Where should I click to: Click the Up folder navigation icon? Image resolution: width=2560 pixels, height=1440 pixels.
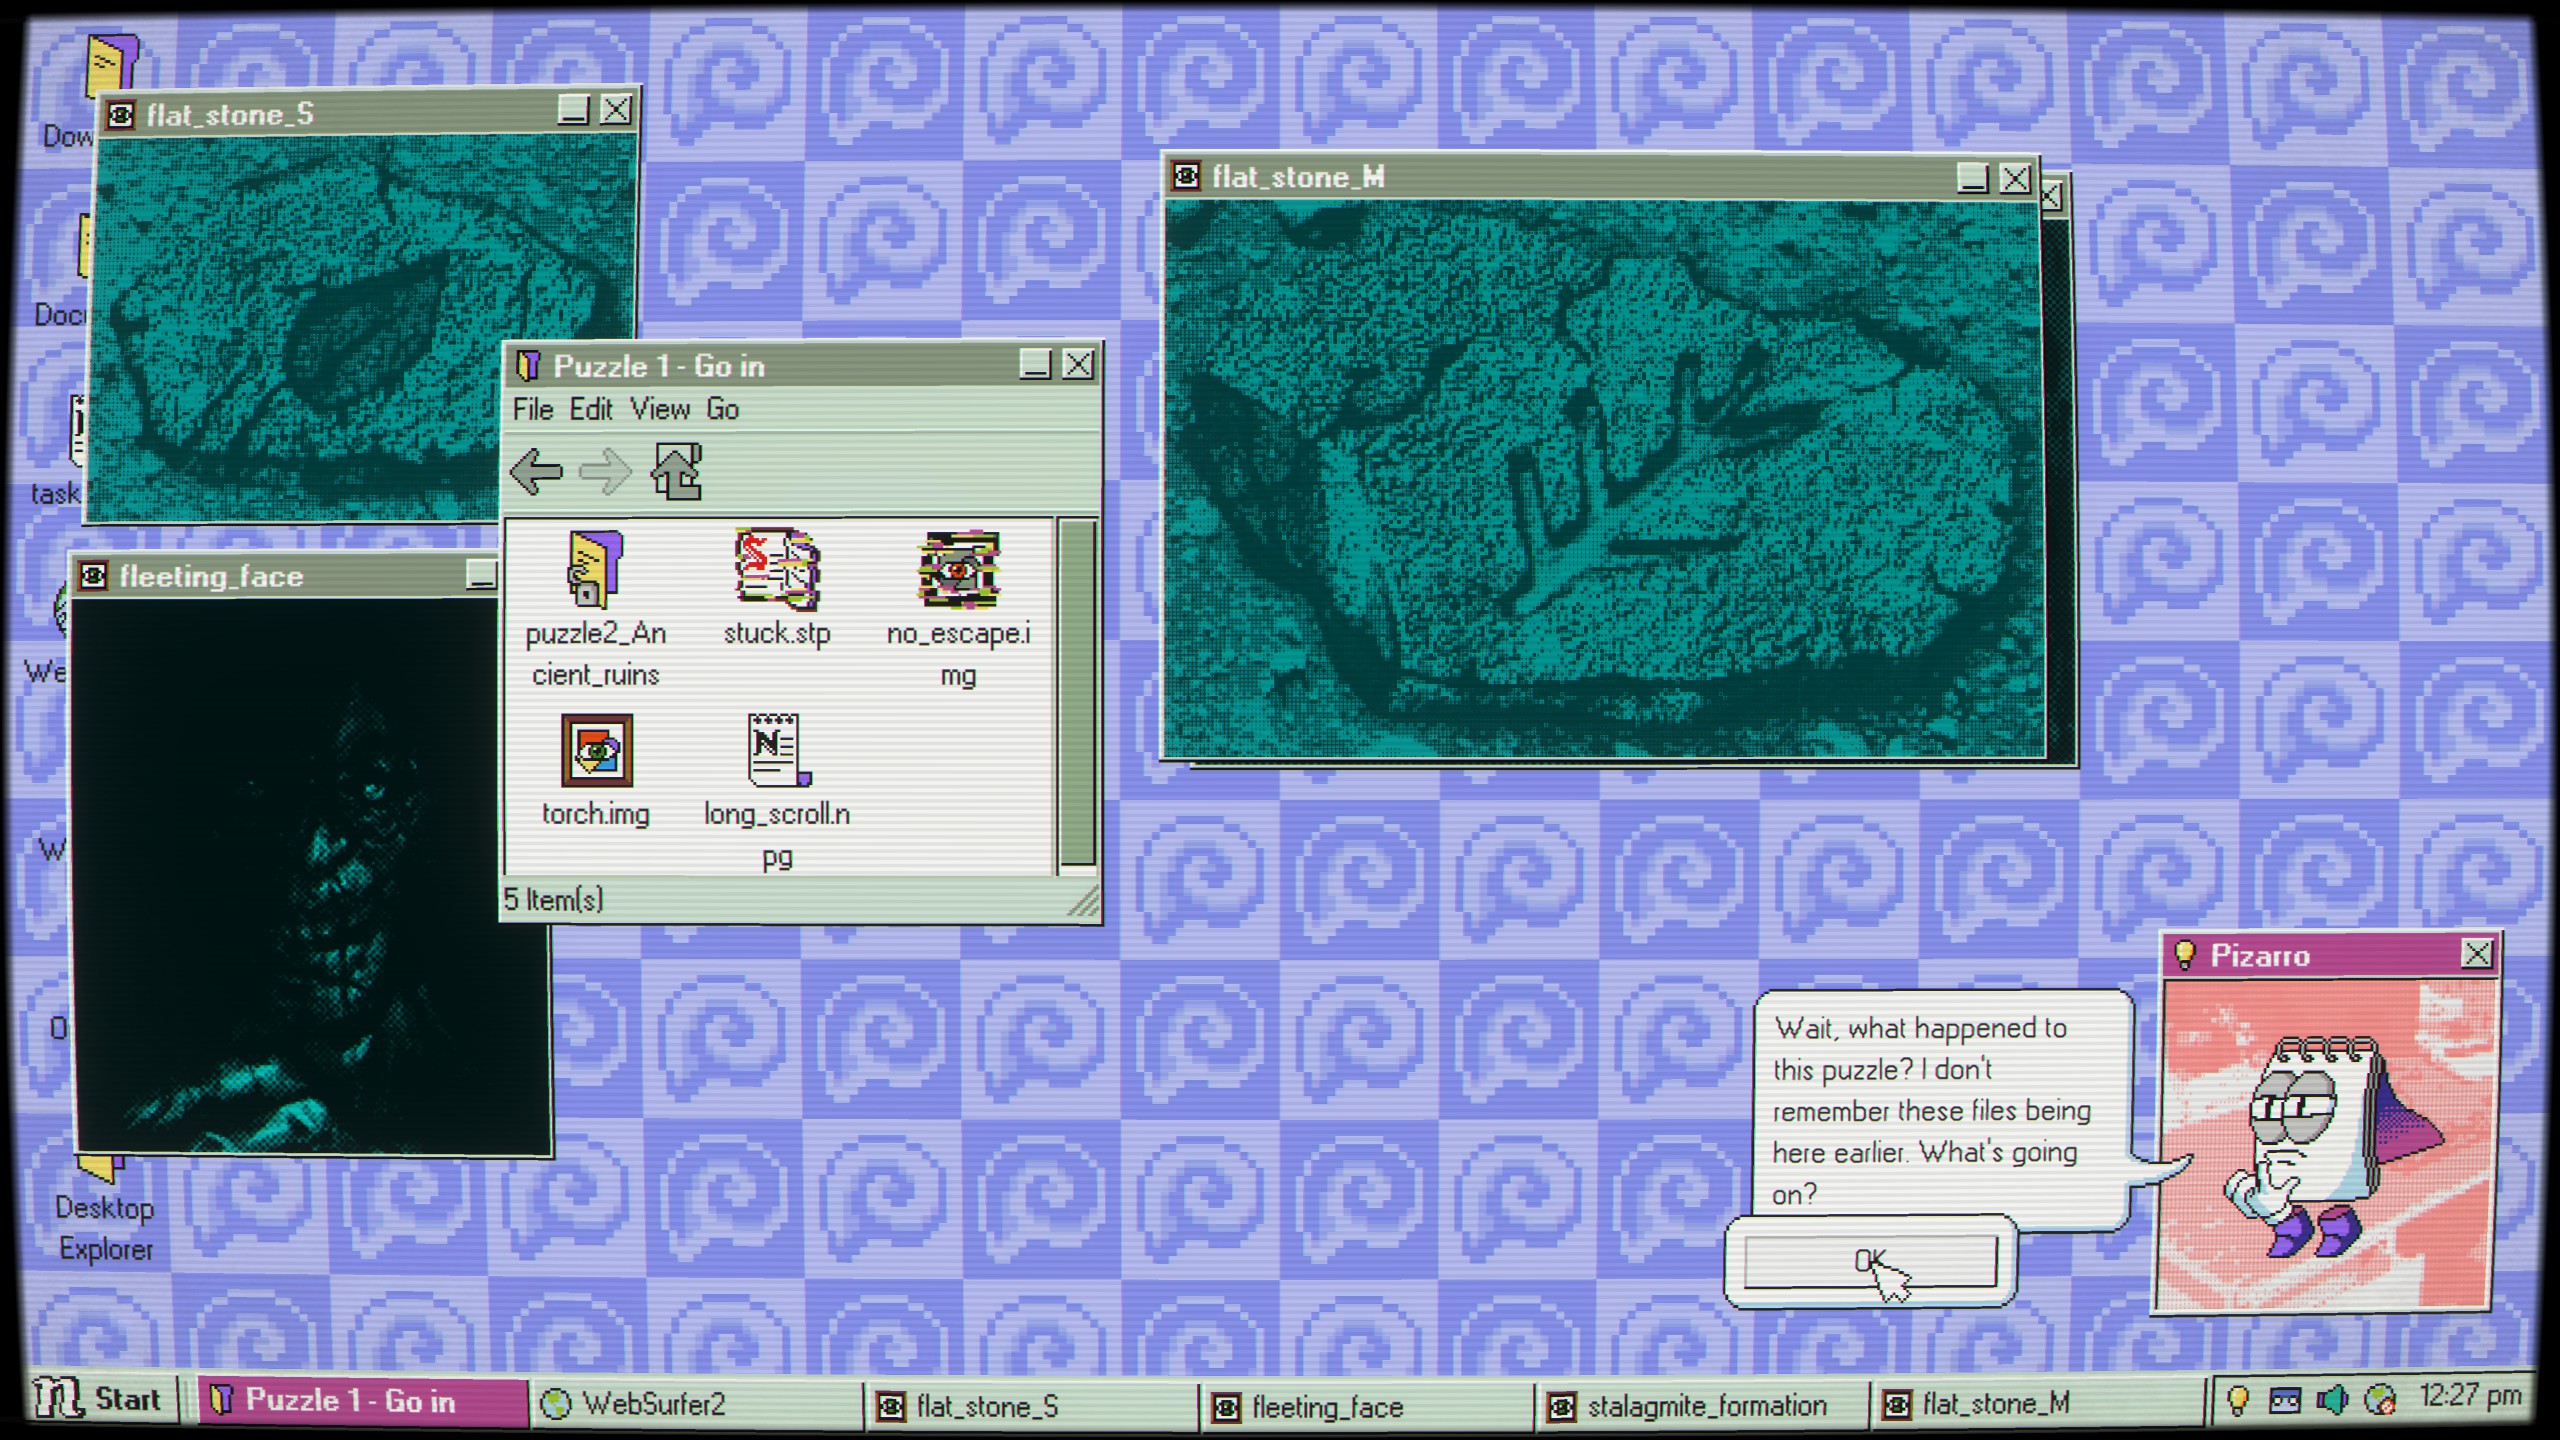tap(675, 470)
